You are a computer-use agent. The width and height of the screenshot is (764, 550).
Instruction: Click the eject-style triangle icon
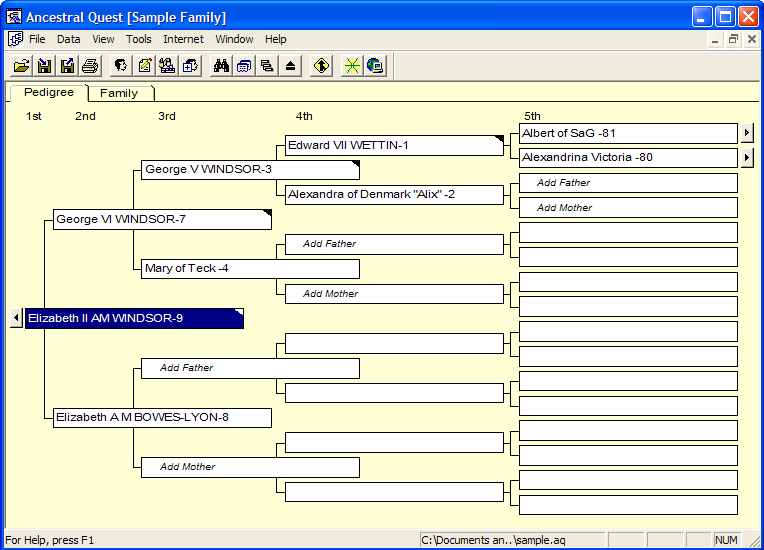(290, 66)
